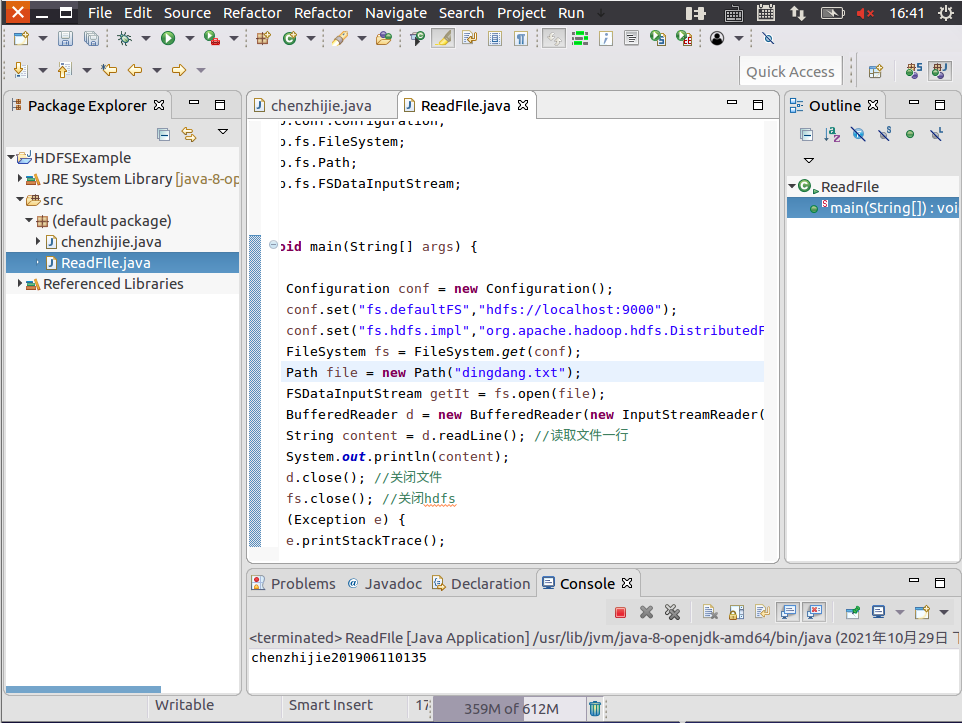Click the green Run button in toolbar
962x723 pixels.
pos(167,38)
